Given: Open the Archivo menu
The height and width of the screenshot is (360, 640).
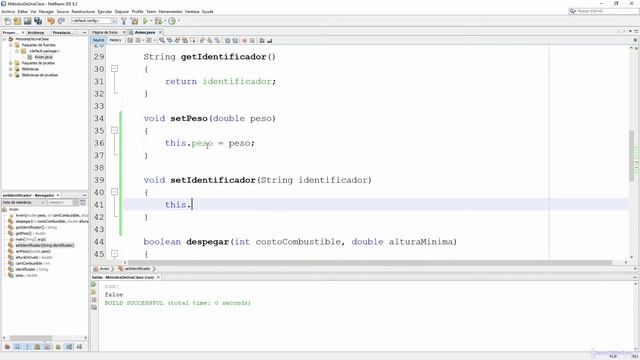Looking at the screenshot, I should pyautogui.click(x=8, y=11).
